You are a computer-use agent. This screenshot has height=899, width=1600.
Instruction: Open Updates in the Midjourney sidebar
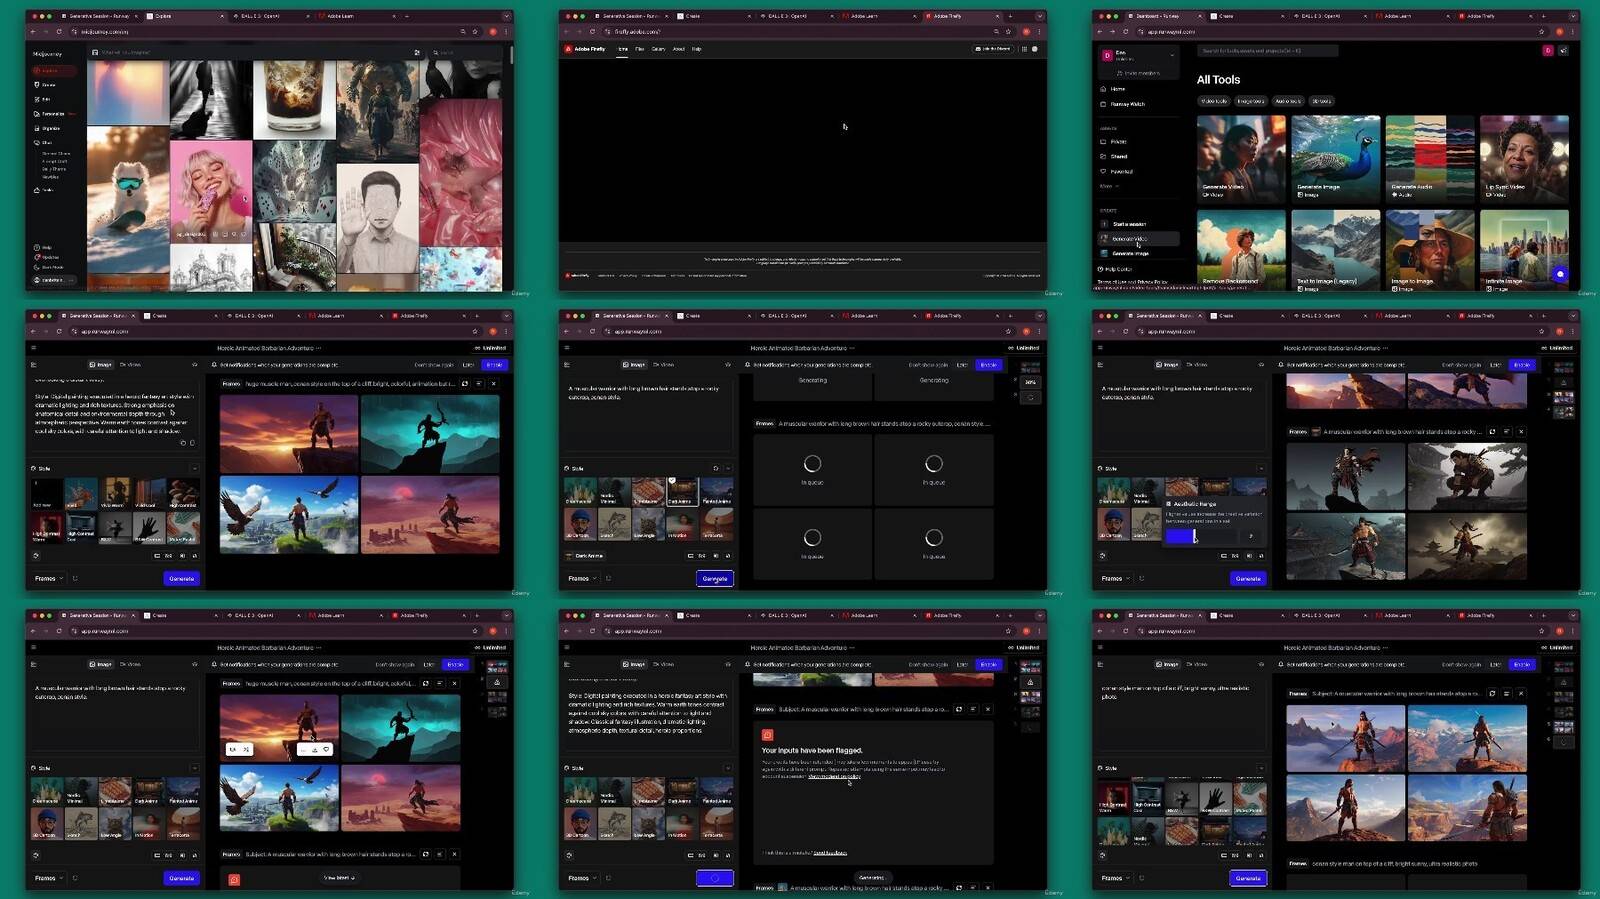47,258
